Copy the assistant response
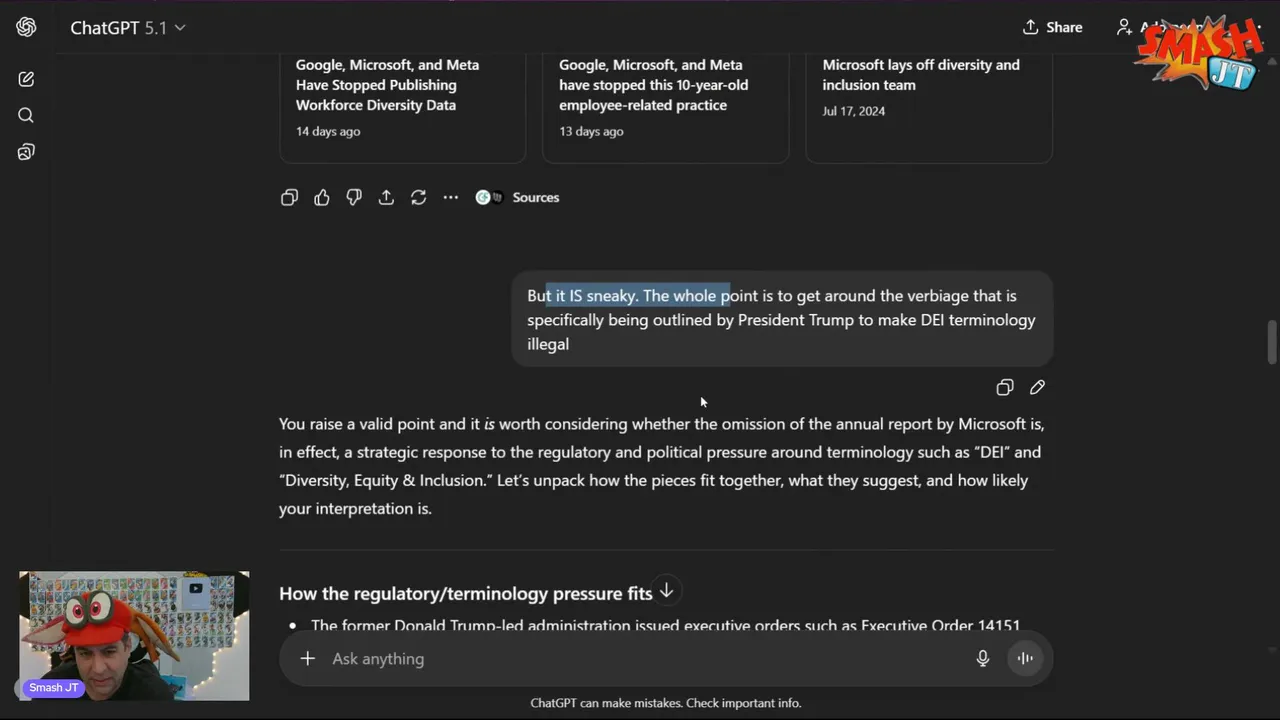 click(x=289, y=197)
